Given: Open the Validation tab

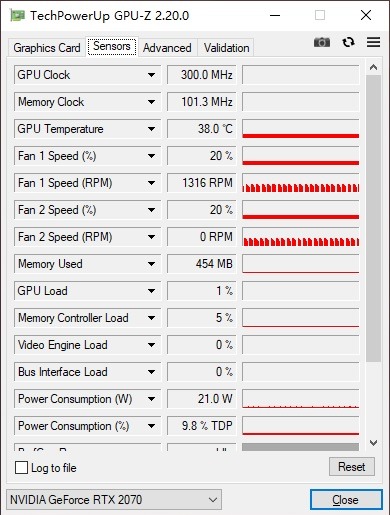Looking at the screenshot, I should [227, 48].
